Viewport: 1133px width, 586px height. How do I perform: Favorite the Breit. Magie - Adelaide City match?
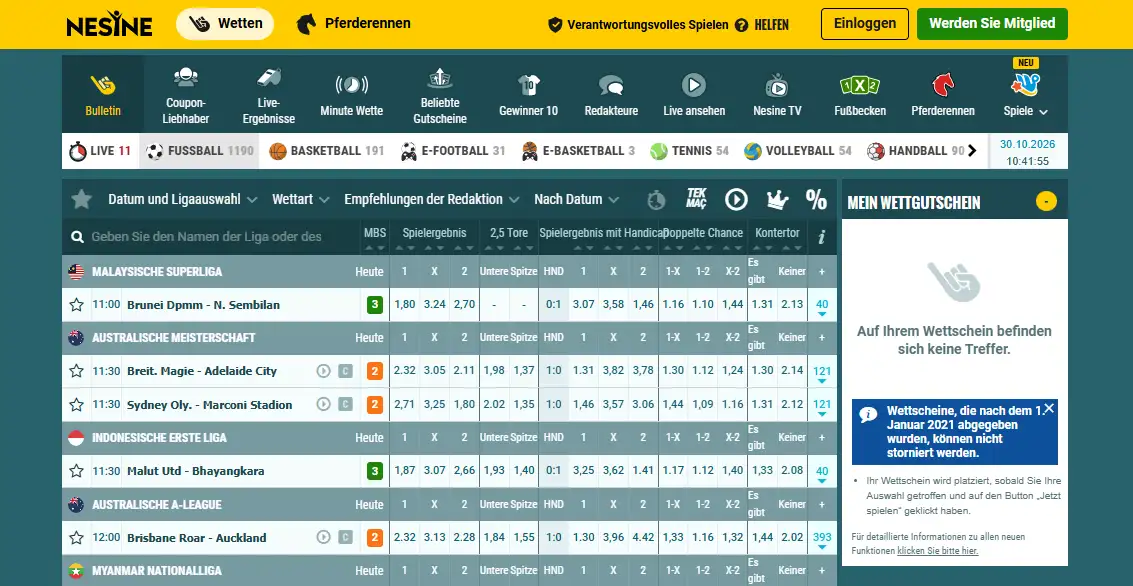76,371
